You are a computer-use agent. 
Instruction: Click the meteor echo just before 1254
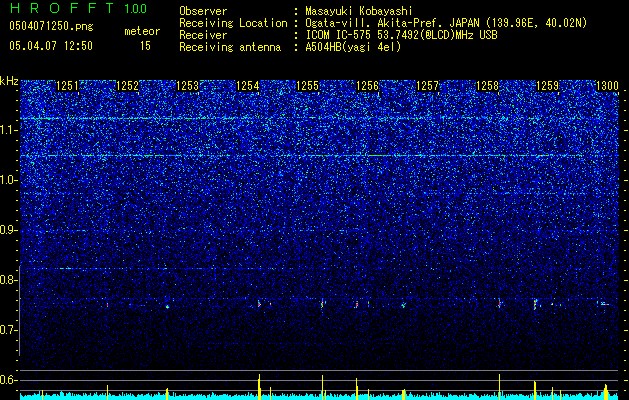(259, 304)
